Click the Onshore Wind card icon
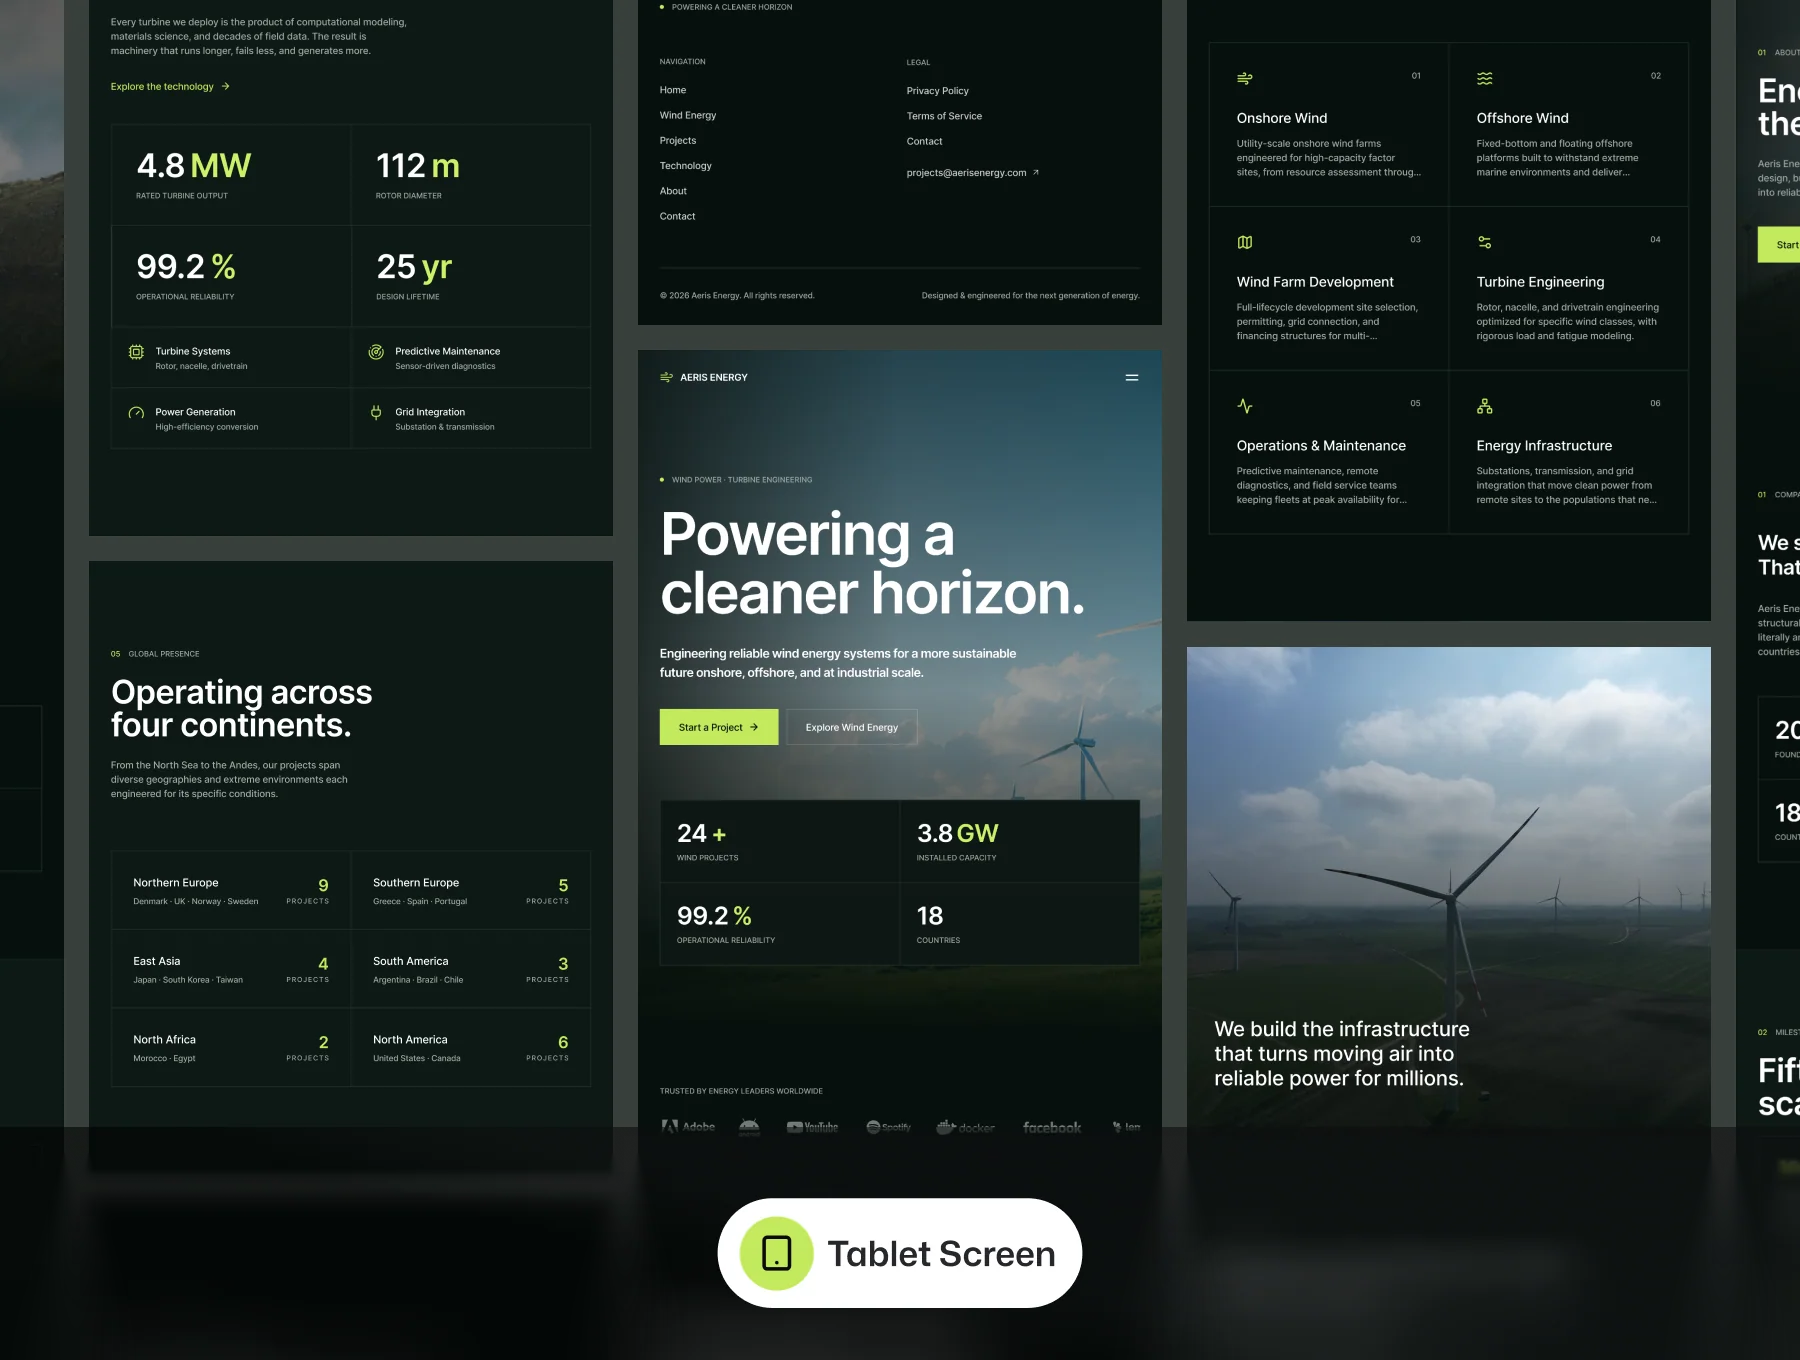The image size is (1800, 1360). (1245, 78)
